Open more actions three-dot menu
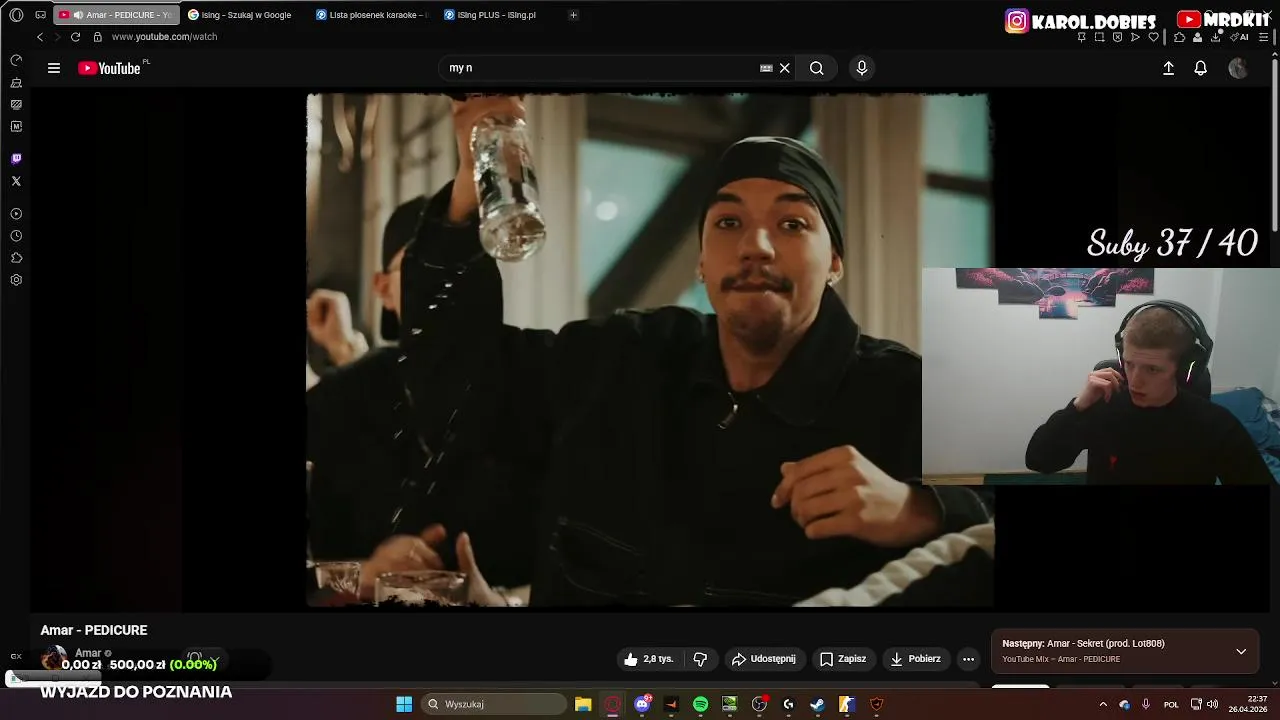Viewport: 1280px width, 720px height. [968, 659]
